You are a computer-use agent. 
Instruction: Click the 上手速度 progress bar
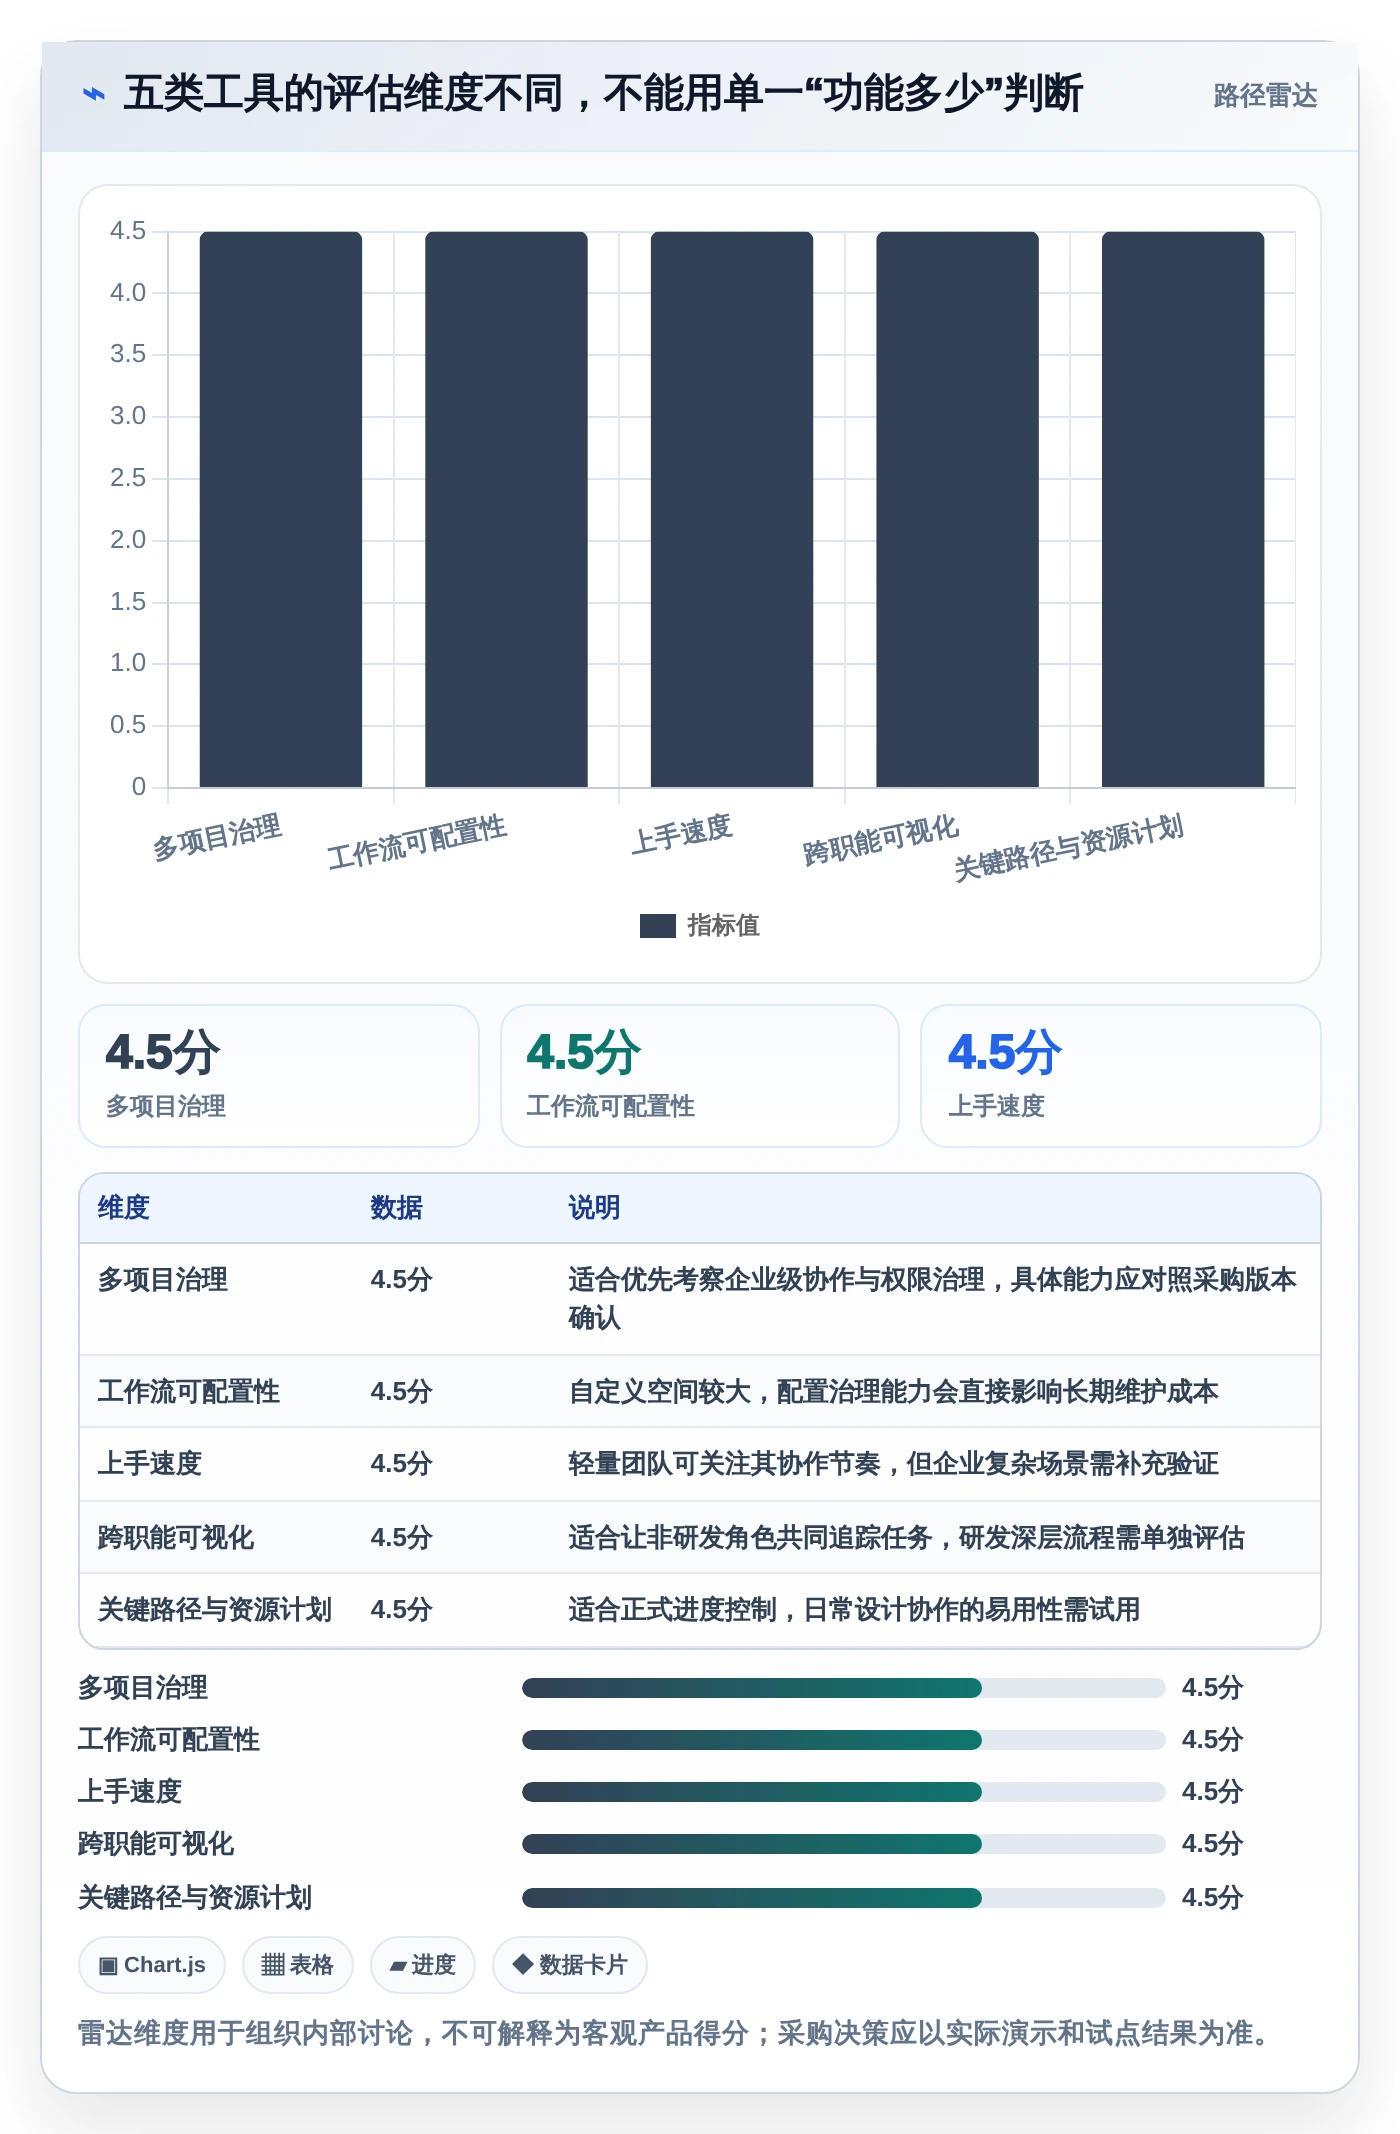(x=844, y=1792)
